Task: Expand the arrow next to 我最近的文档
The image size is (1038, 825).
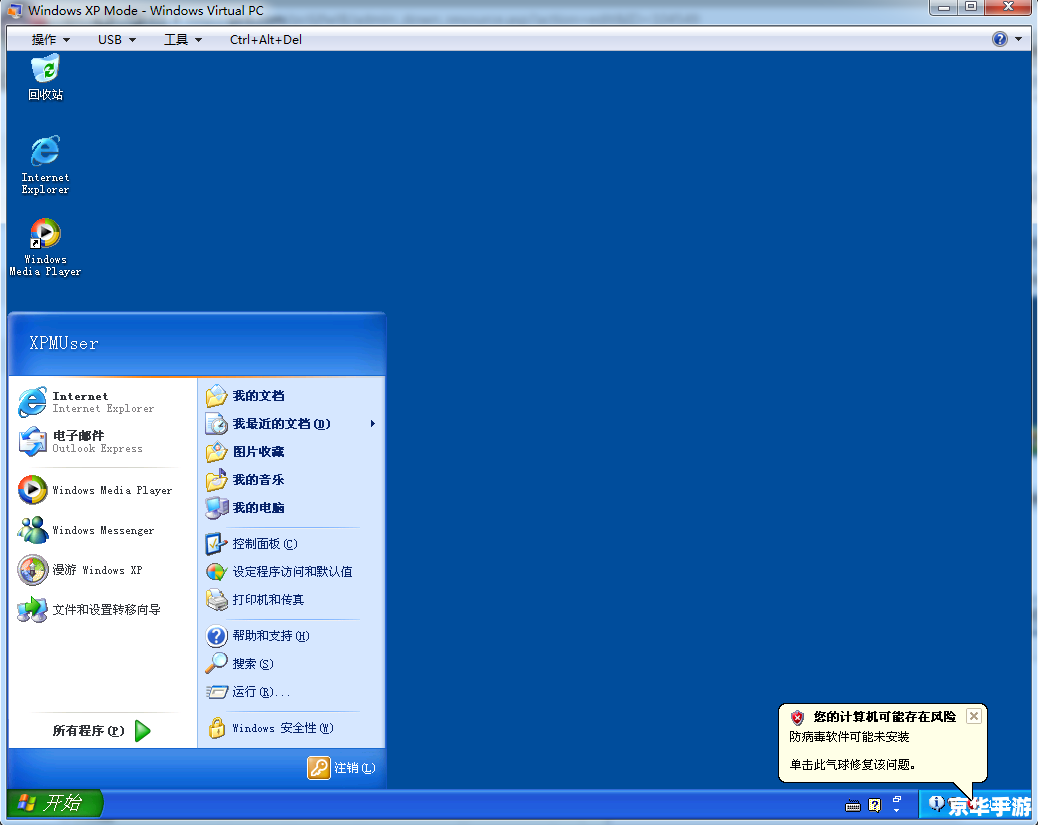Action: click(x=373, y=424)
